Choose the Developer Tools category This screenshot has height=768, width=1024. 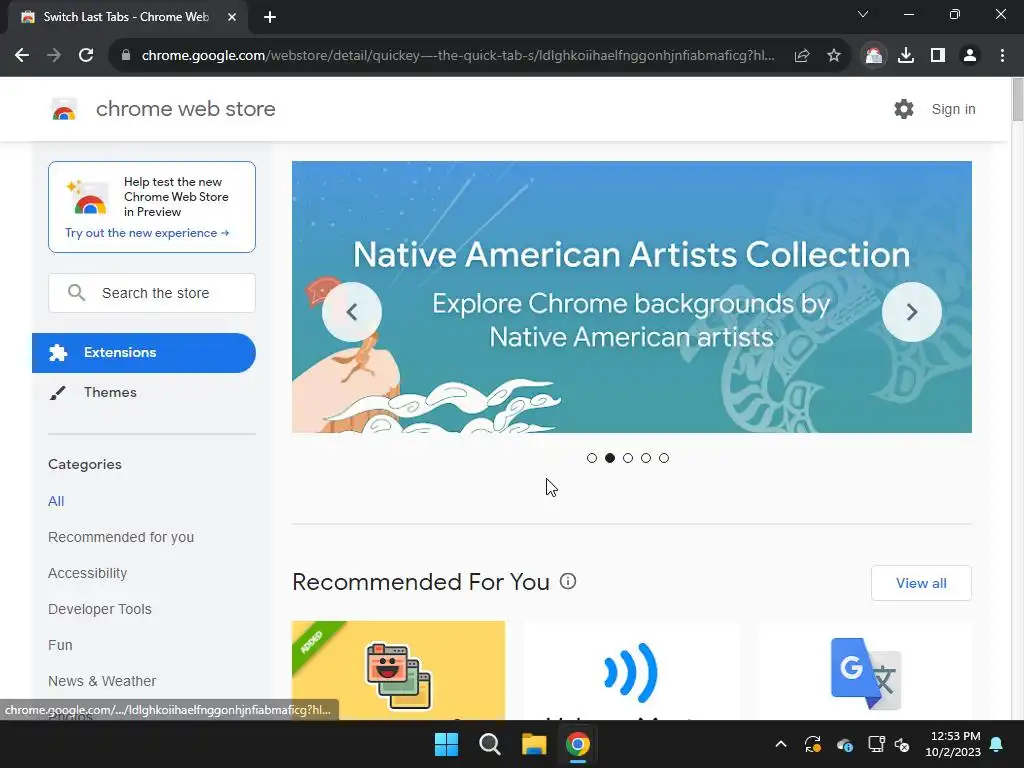tap(100, 609)
